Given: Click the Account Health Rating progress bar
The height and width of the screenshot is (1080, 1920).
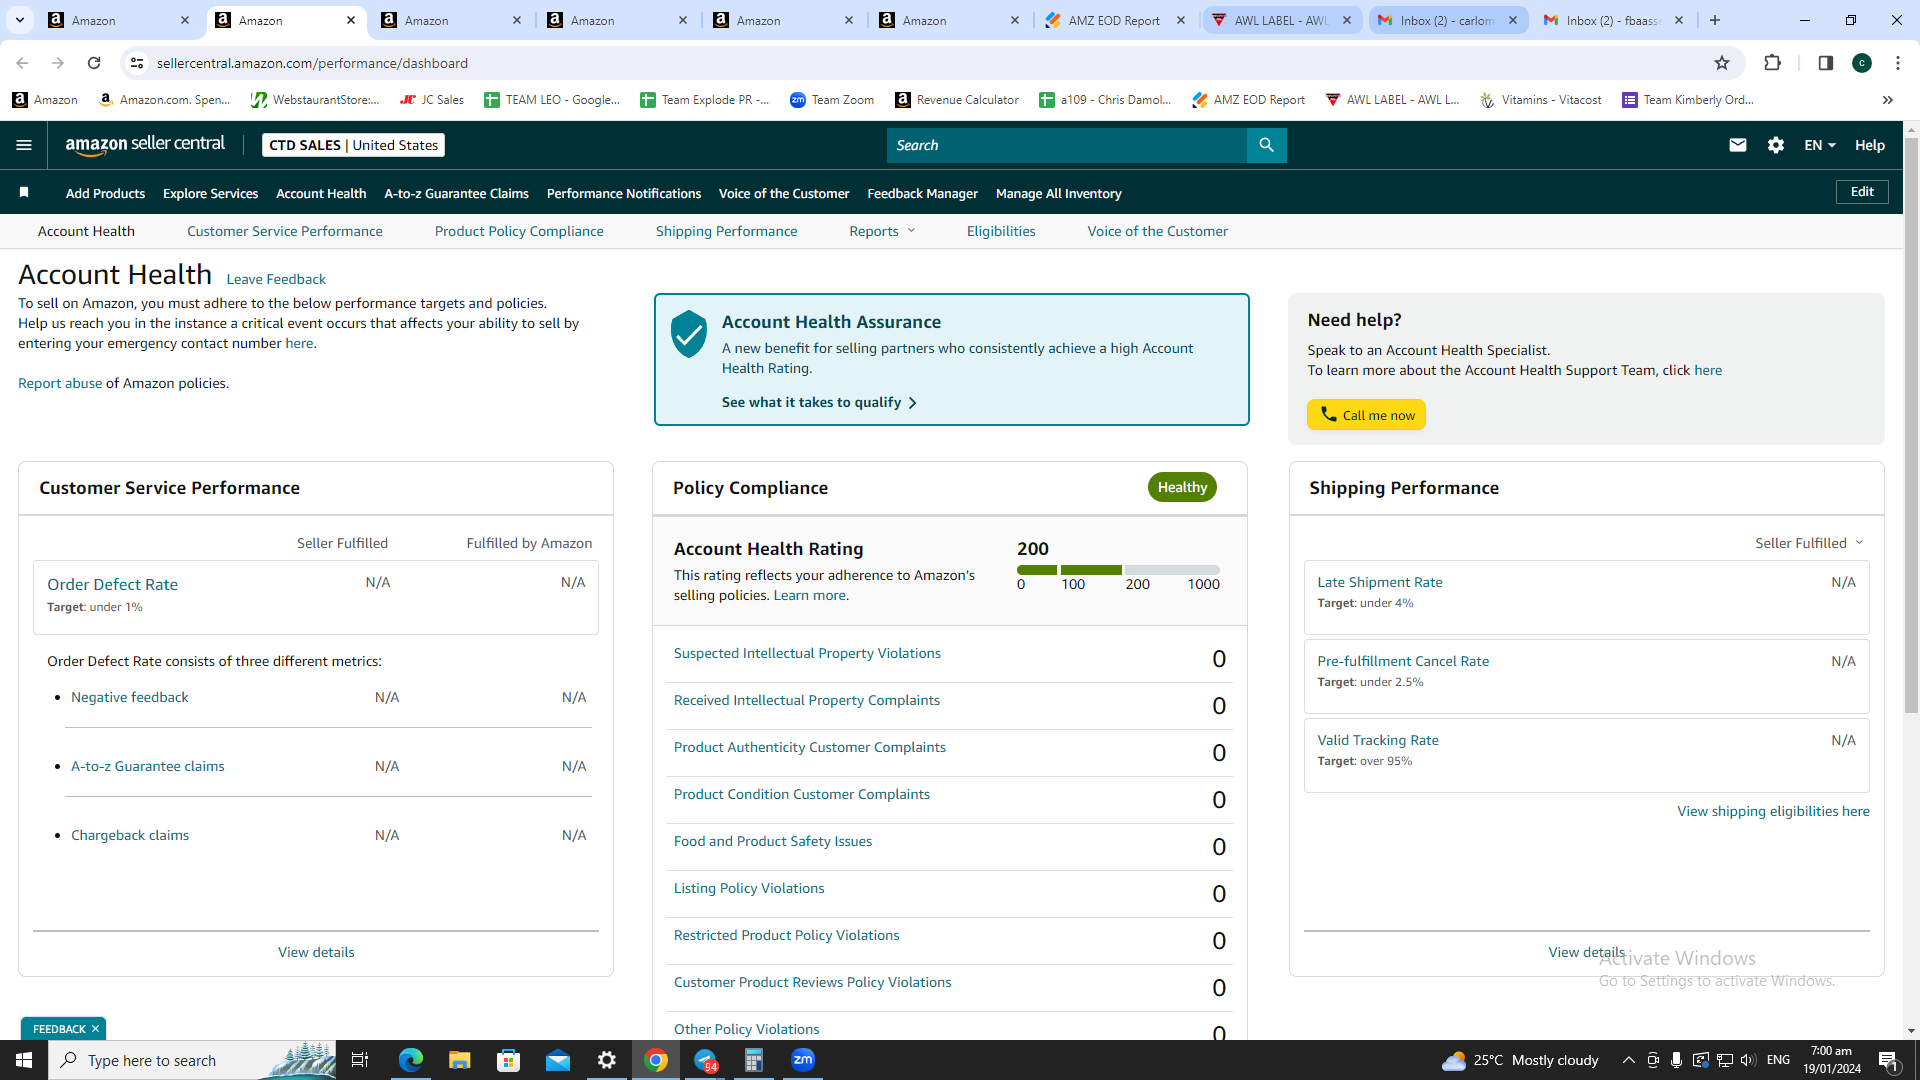Looking at the screenshot, I should (1118, 570).
